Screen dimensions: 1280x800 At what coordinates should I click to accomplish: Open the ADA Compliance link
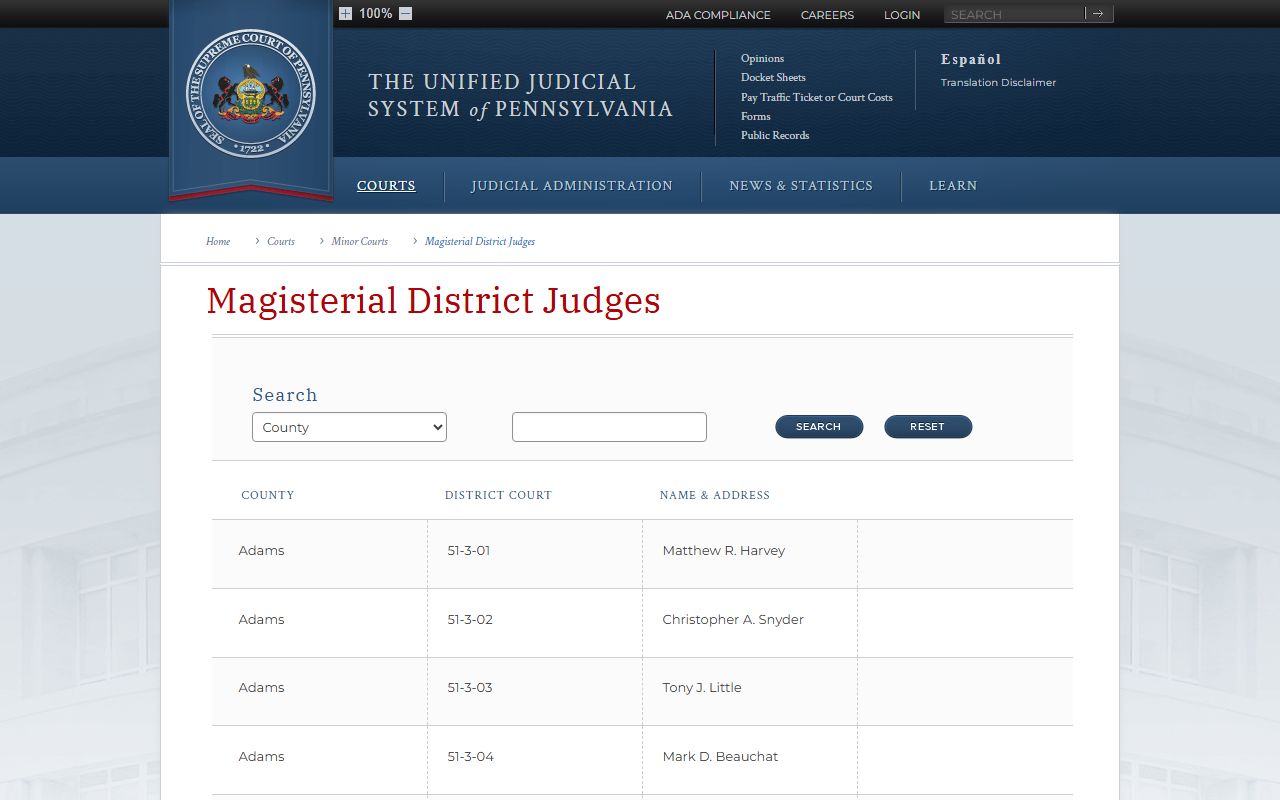click(x=718, y=15)
